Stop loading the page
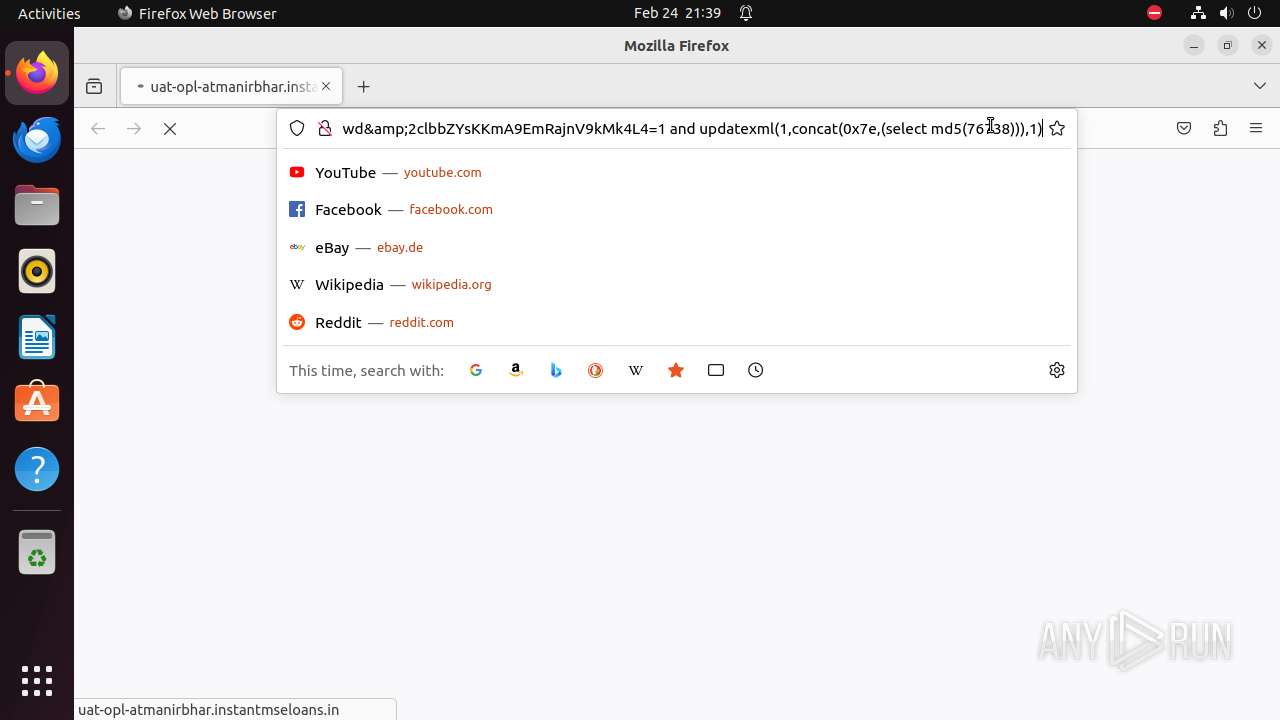The height and width of the screenshot is (720, 1280). pyautogui.click(x=170, y=128)
